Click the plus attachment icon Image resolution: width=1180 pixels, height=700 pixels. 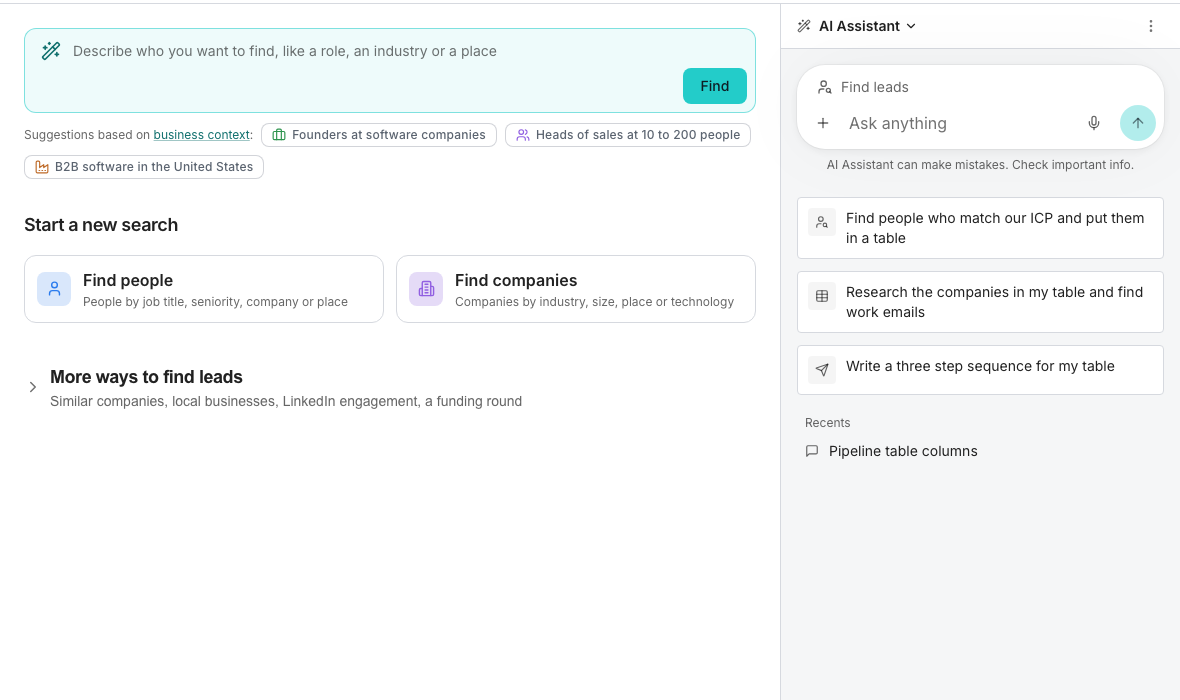pos(823,123)
